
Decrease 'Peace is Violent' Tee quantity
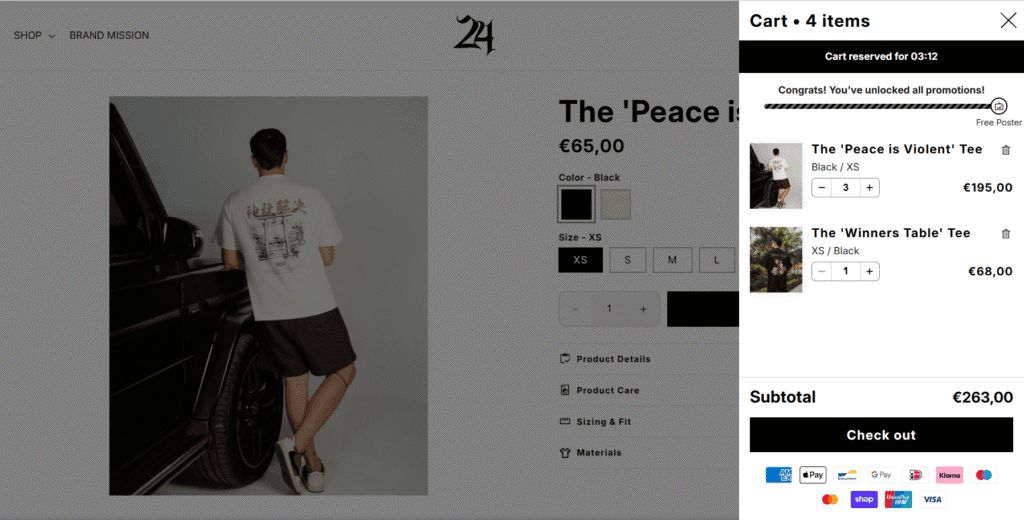pos(822,187)
